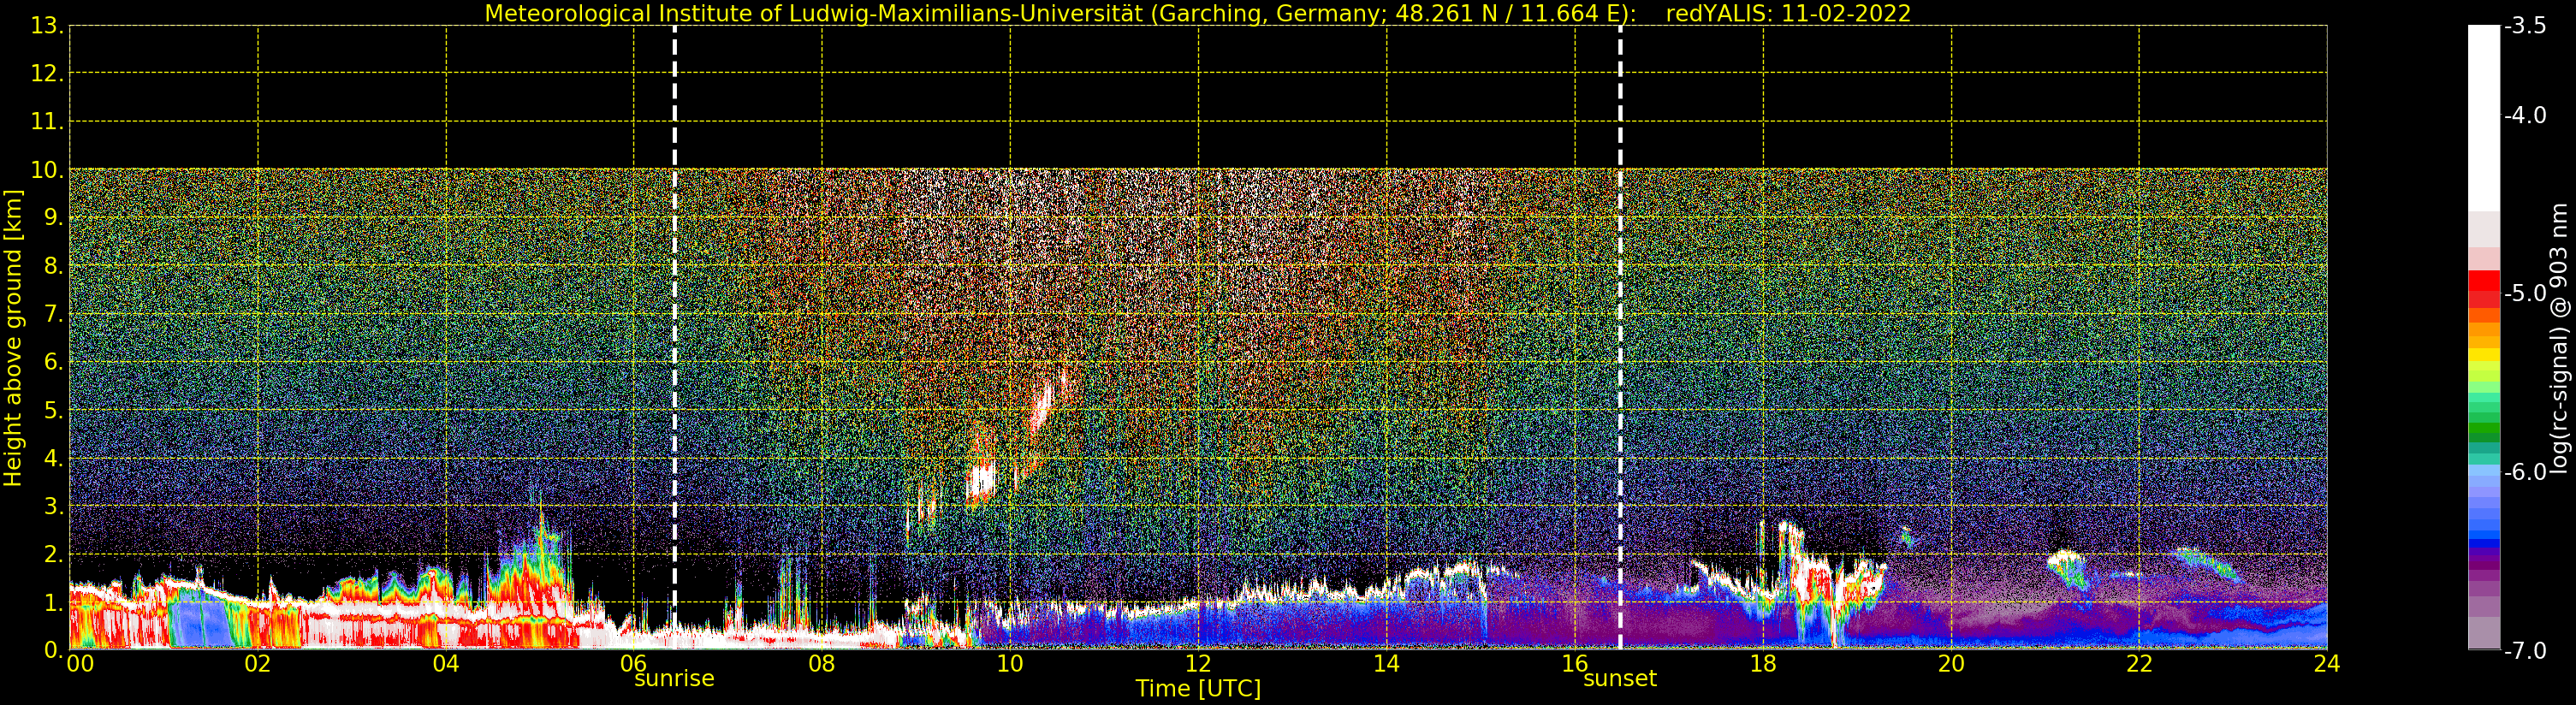Click the colorbar label 'log(rc-signal) @903 nm'
2576x705 pixels.
point(2559,338)
